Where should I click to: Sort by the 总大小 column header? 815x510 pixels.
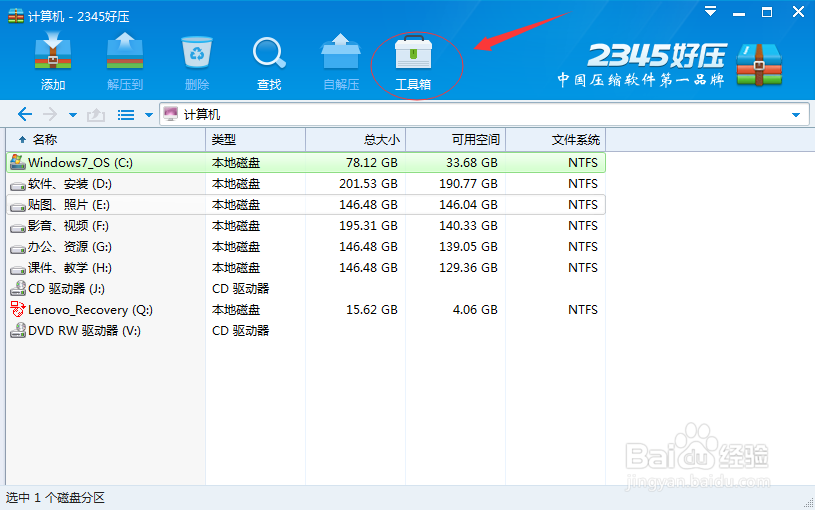click(356, 139)
